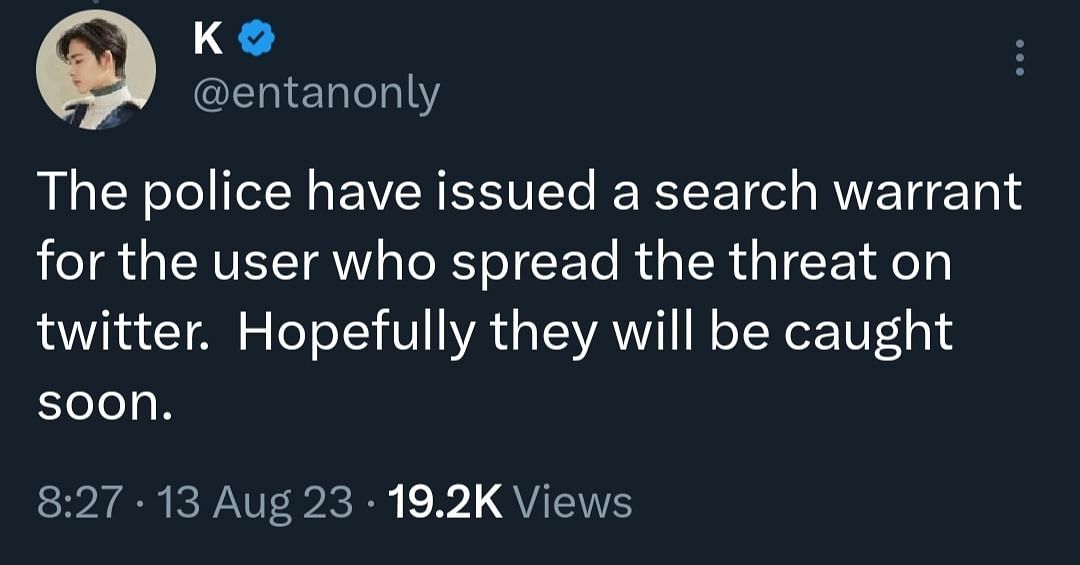Click the blue verified checkmark badge

pyautogui.click(x=256, y=38)
